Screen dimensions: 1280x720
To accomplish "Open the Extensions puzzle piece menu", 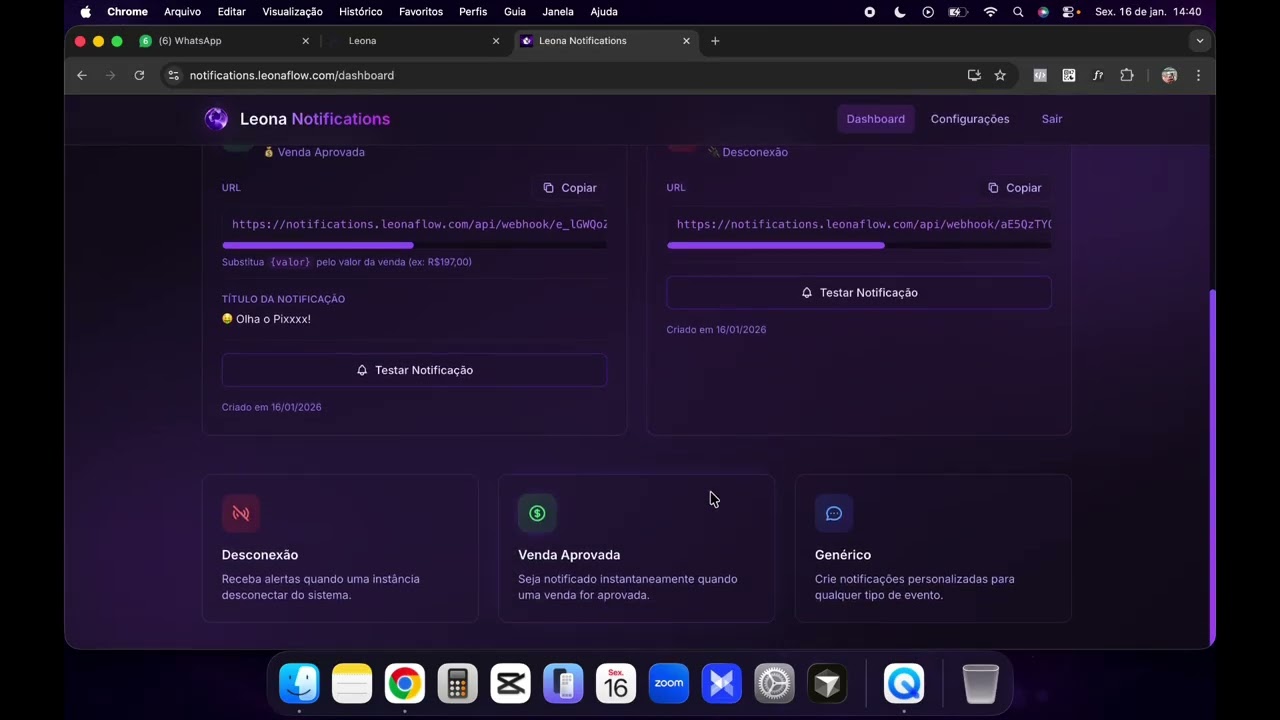I will [1127, 75].
